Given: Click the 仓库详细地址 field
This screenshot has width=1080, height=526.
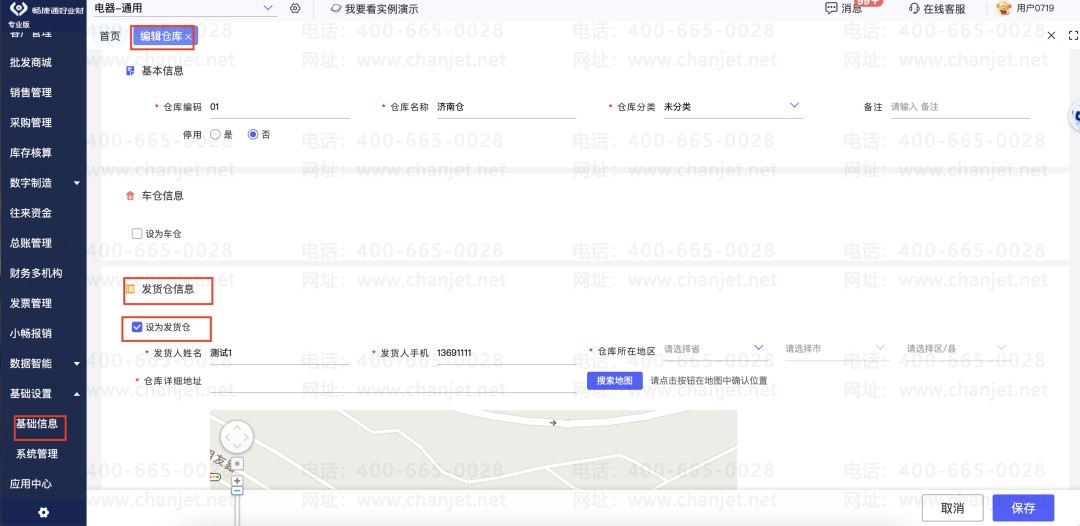Looking at the screenshot, I should [x=392, y=381].
